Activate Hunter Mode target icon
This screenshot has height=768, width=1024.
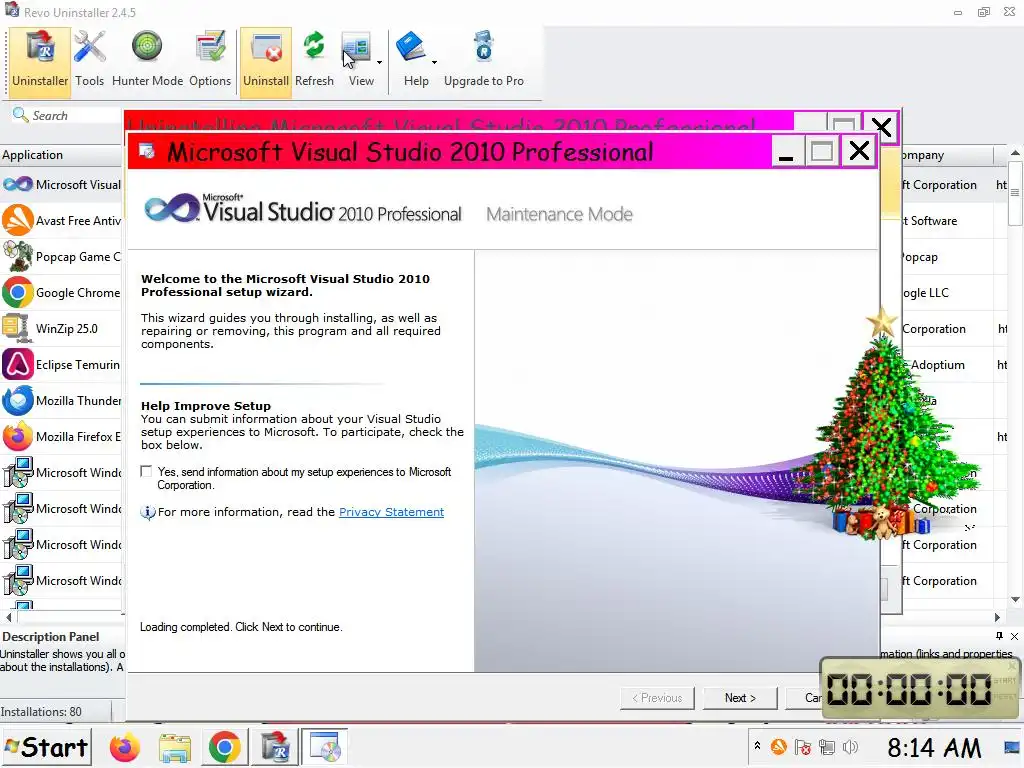pos(147,47)
